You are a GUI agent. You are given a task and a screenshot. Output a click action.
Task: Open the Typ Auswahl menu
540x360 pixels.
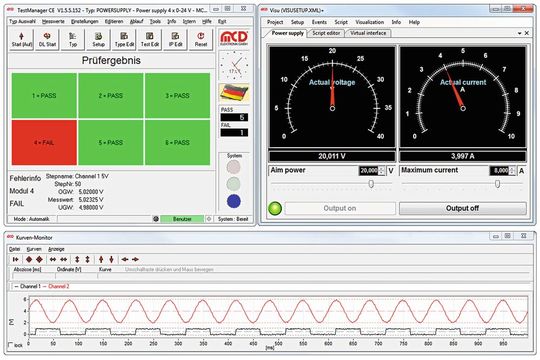[22, 21]
